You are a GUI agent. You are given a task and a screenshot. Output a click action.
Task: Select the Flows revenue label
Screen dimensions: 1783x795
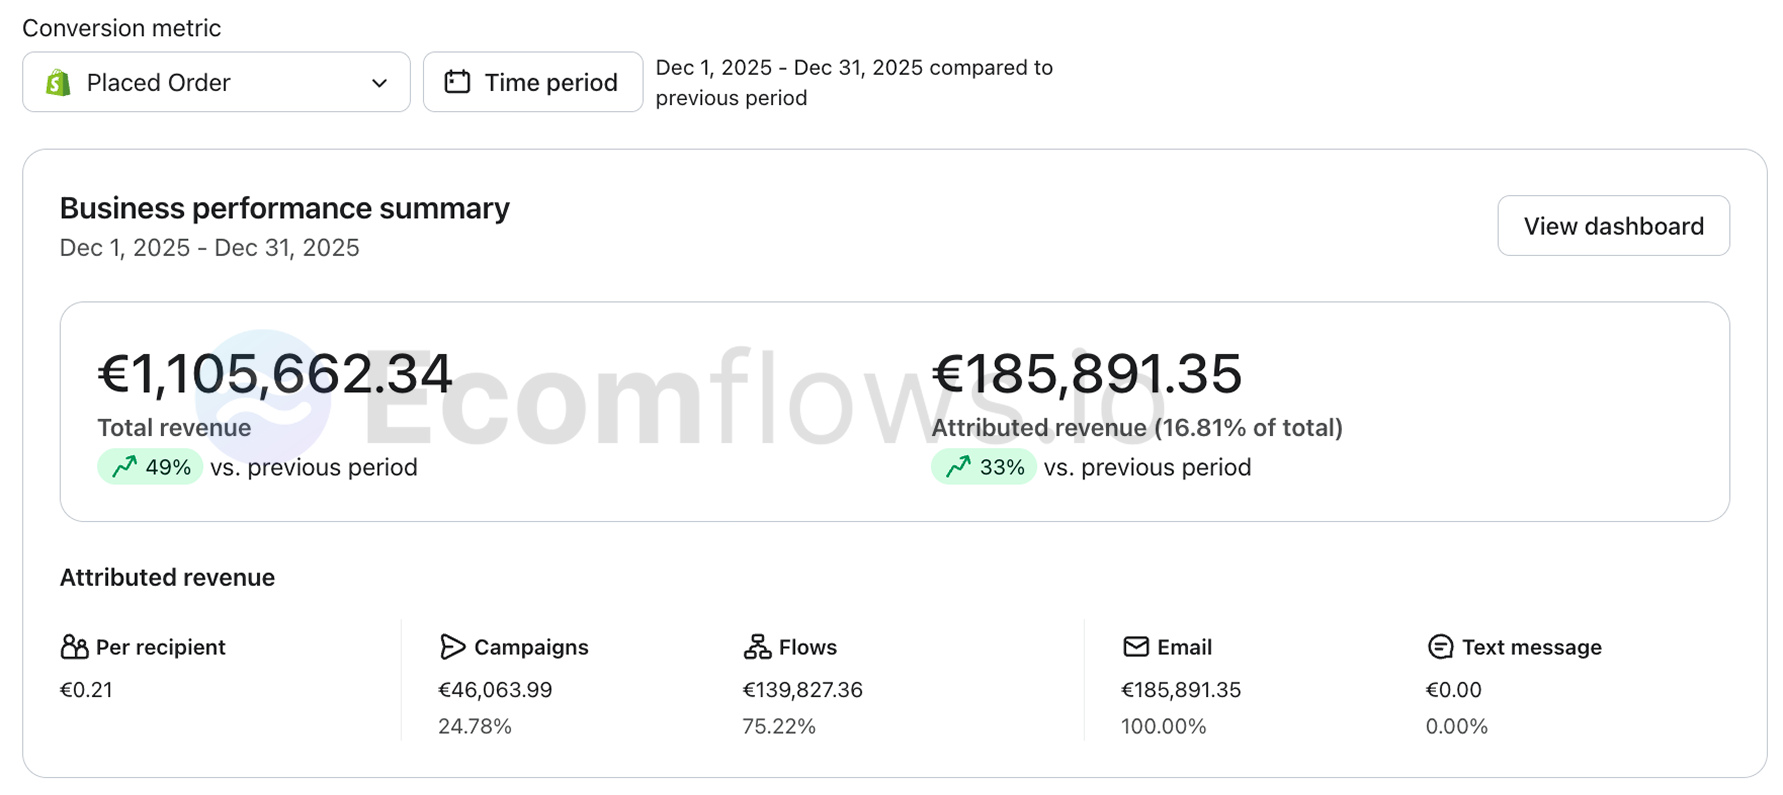click(x=808, y=647)
